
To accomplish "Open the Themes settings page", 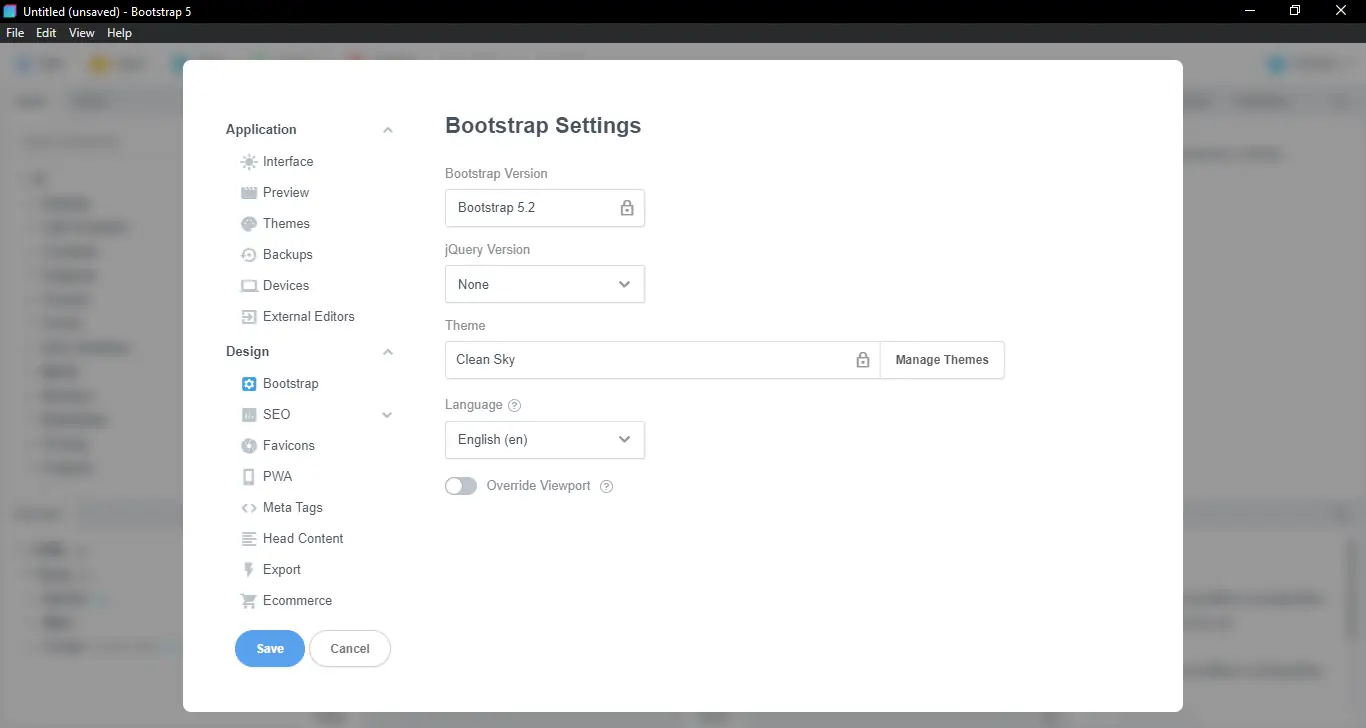I will coord(286,224).
